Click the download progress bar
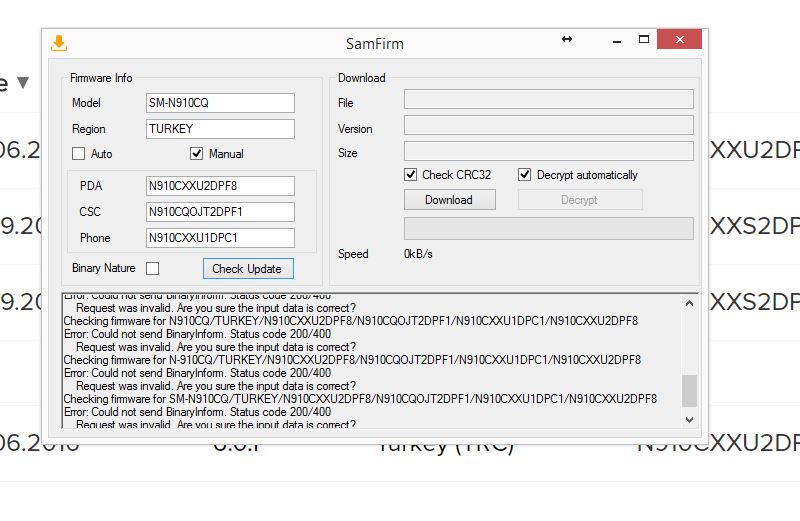The height and width of the screenshot is (521, 800). point(548,228)
